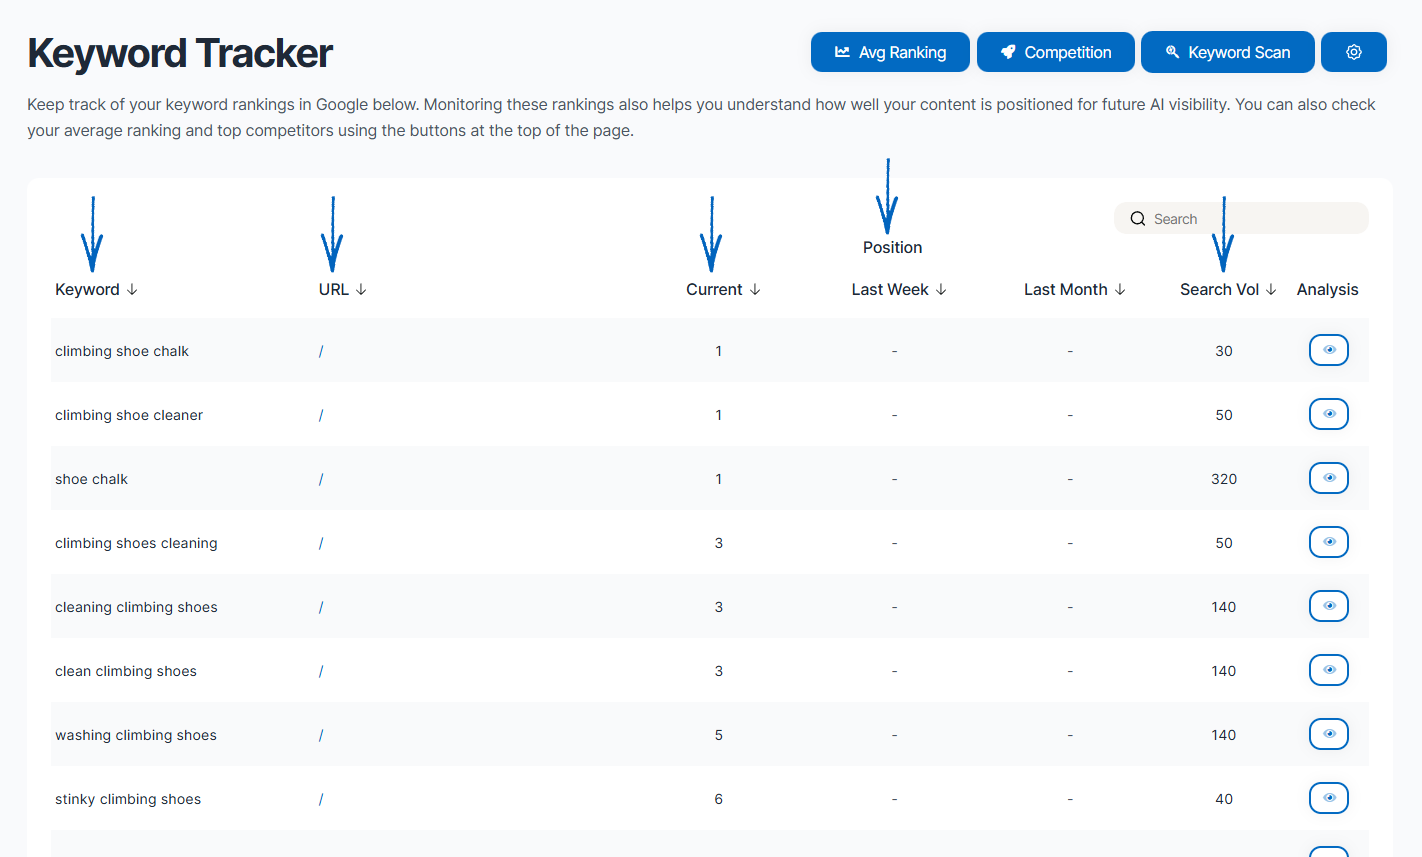Select keyword text 'stinky climbing shoes'
This screenshot has width=1422, height=857.
coord(128,799)
